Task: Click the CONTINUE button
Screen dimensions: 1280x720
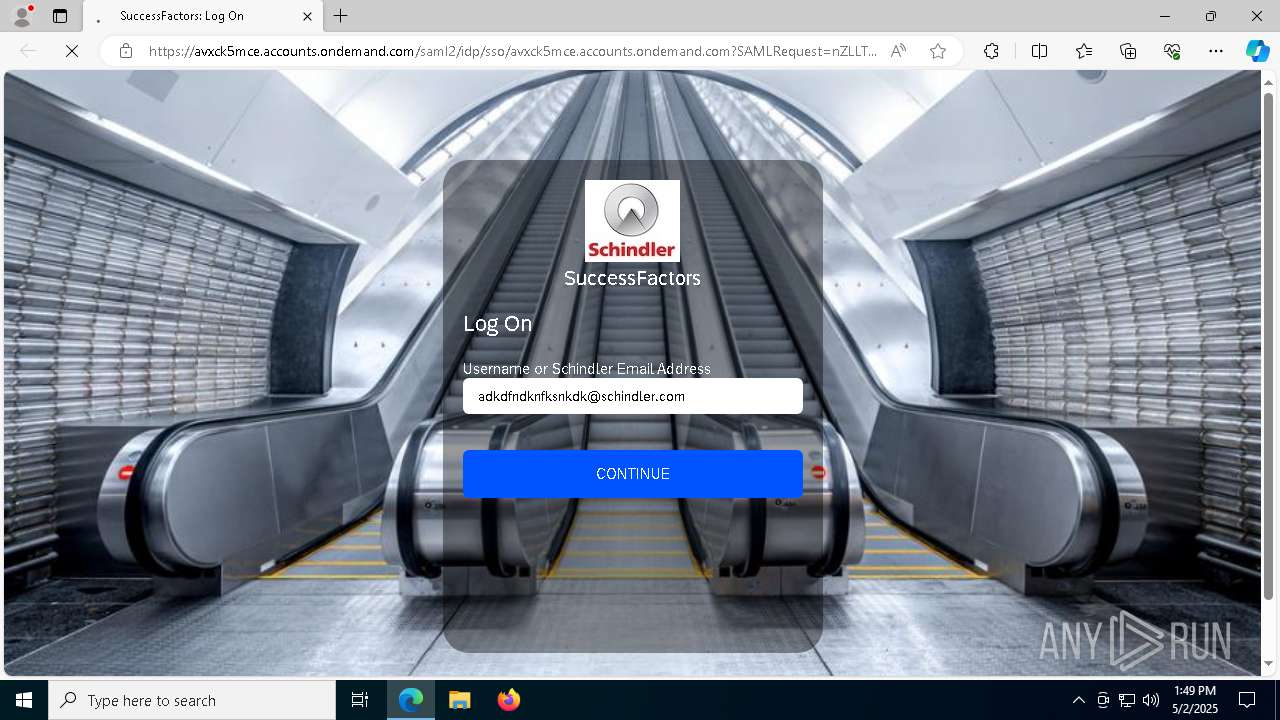Action: 632,474
